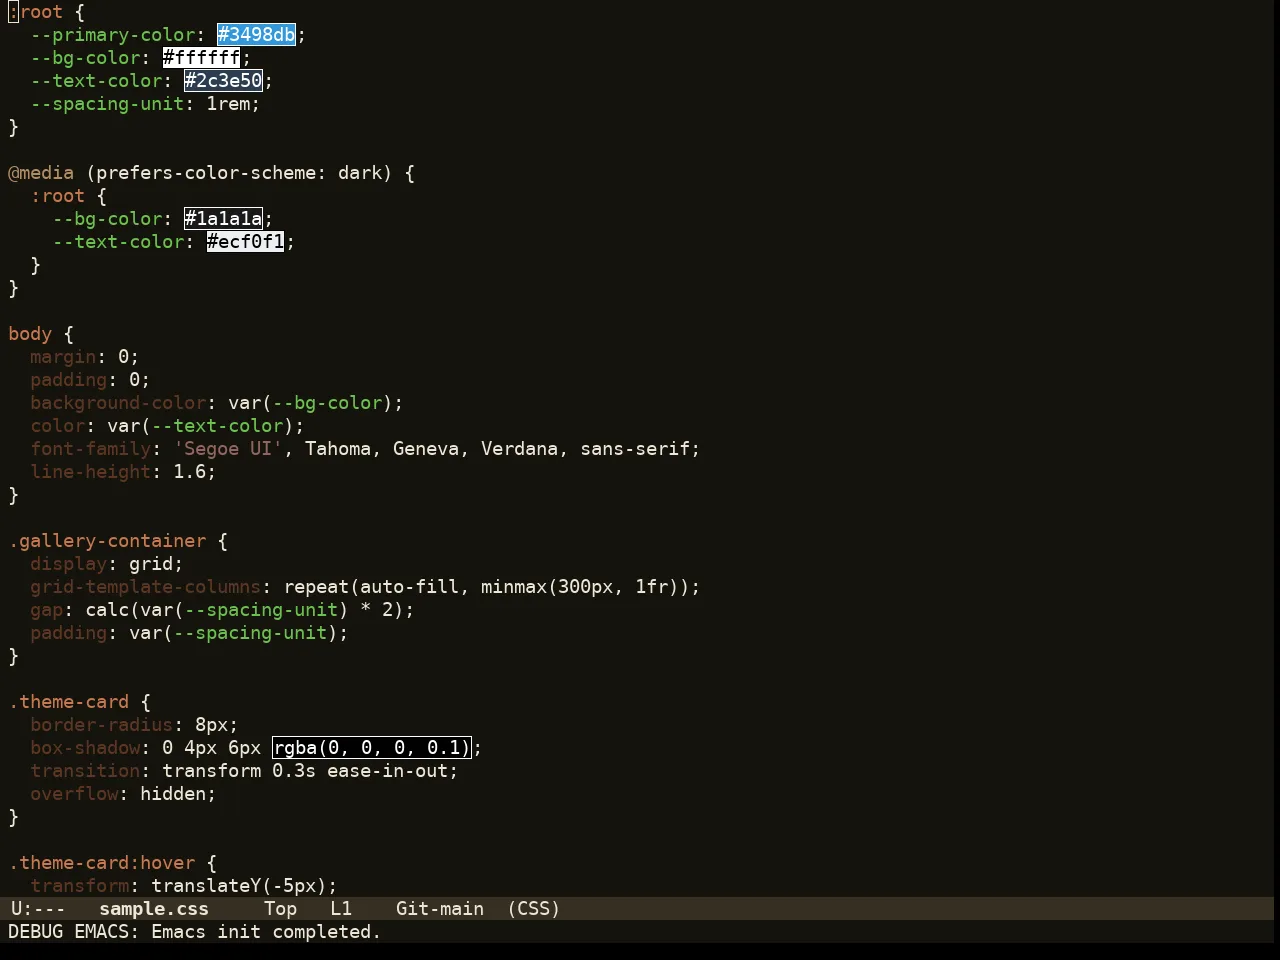The height and width of the screenshot is (960, 1280).
Task: Click the L1 line number indicator
Action: click(x=341, y=909)
